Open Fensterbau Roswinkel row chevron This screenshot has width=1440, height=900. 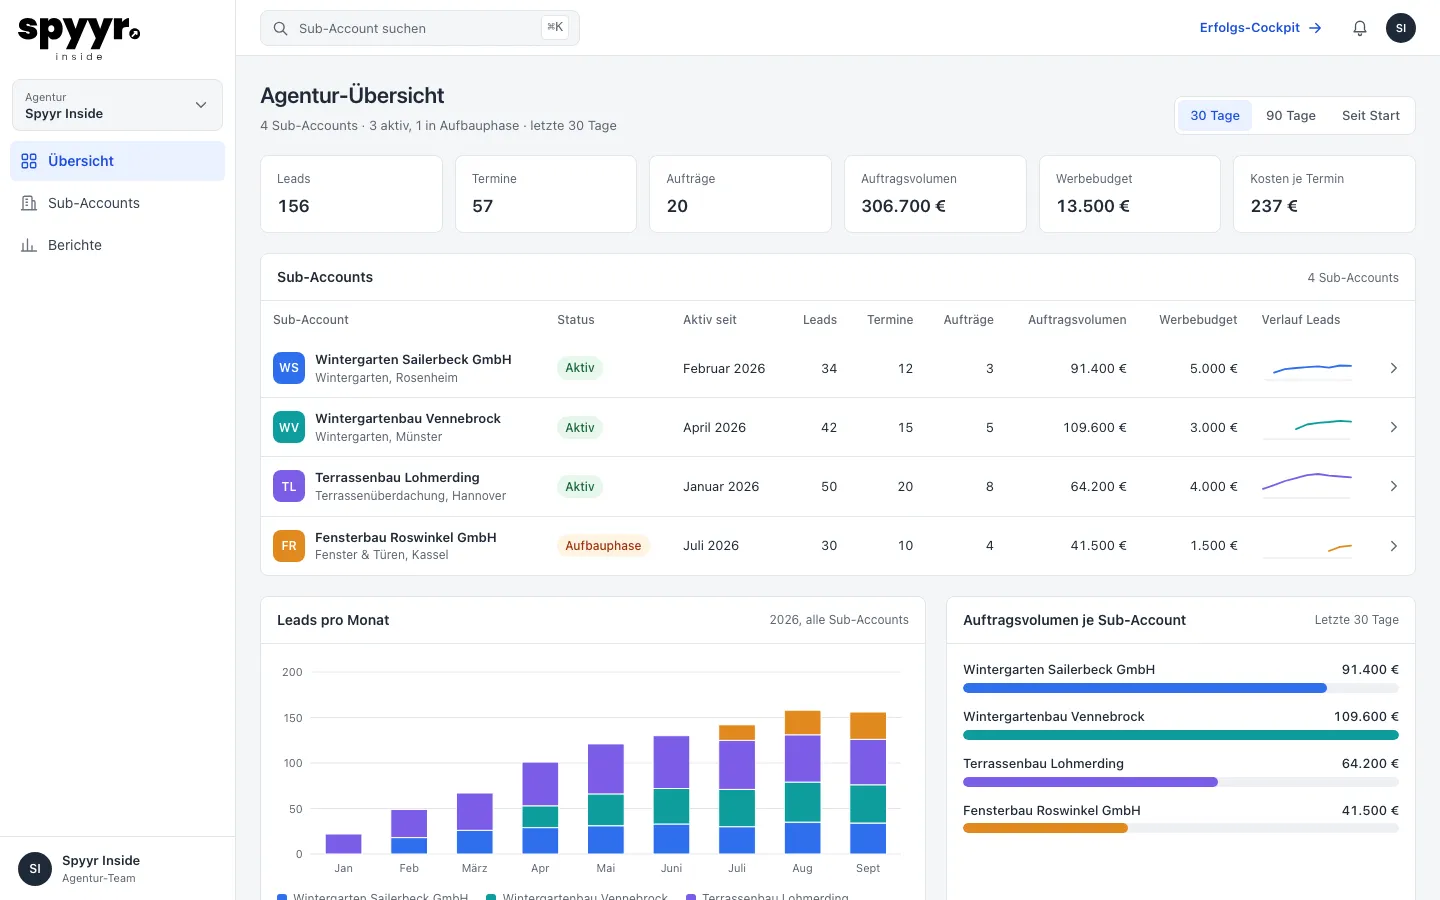[1393, 546]
